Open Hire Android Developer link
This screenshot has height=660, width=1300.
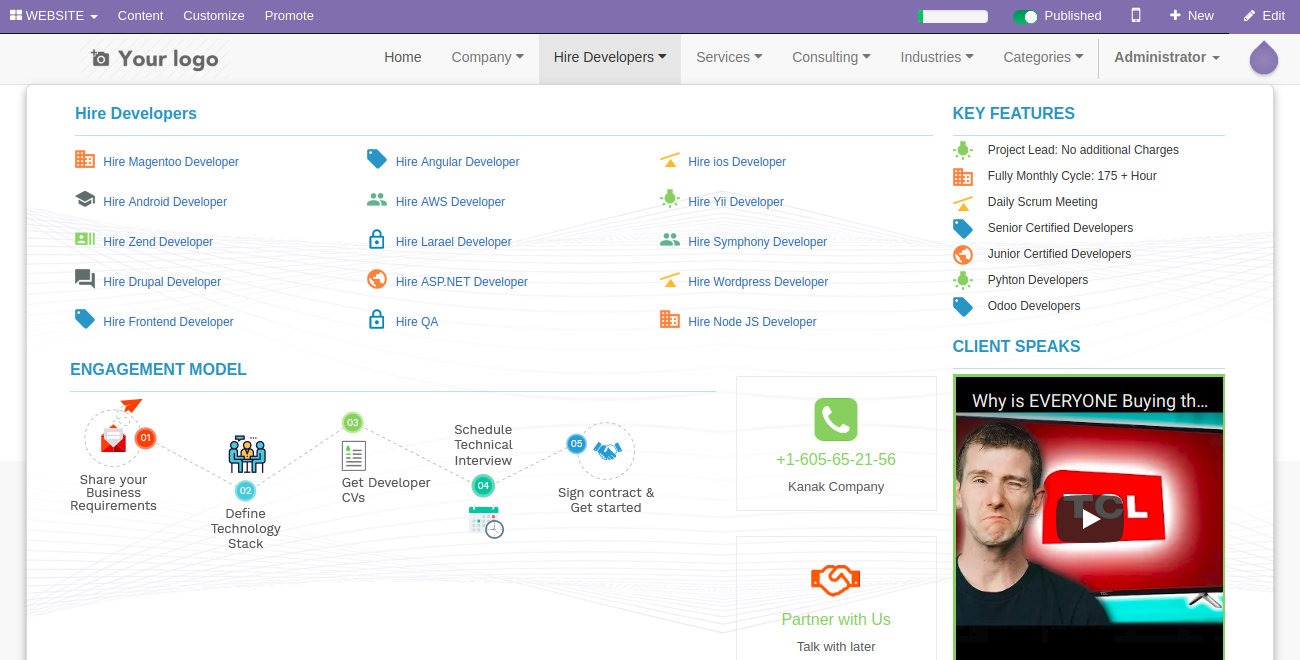165,202
